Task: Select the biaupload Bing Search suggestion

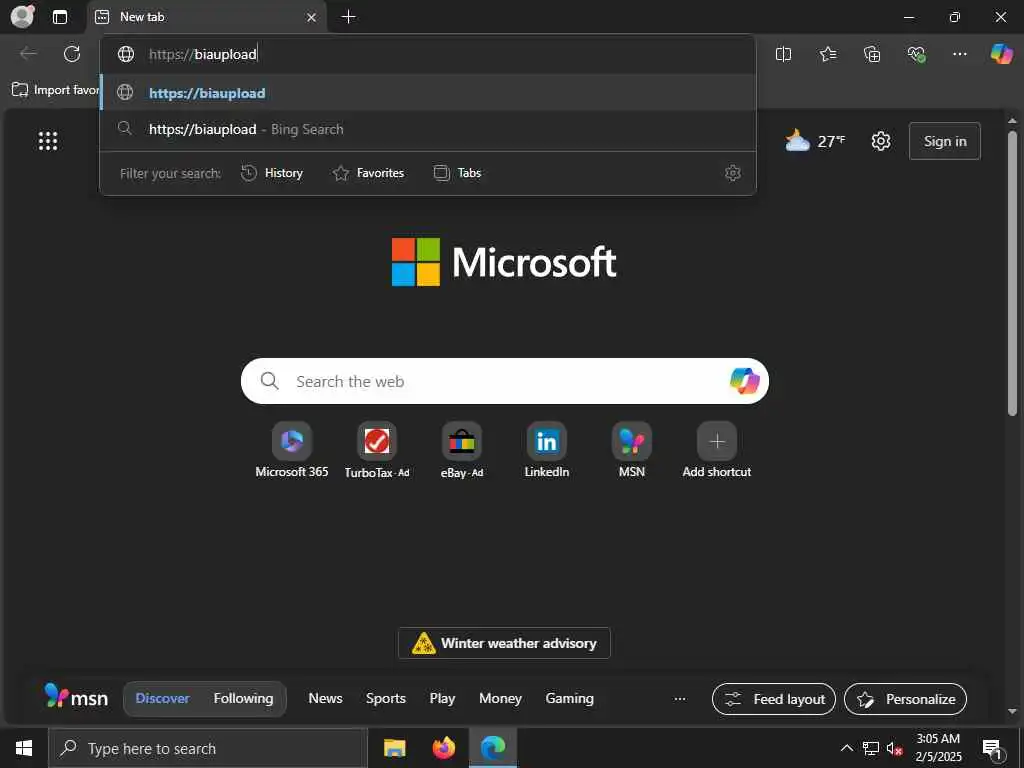Action: 428,129
